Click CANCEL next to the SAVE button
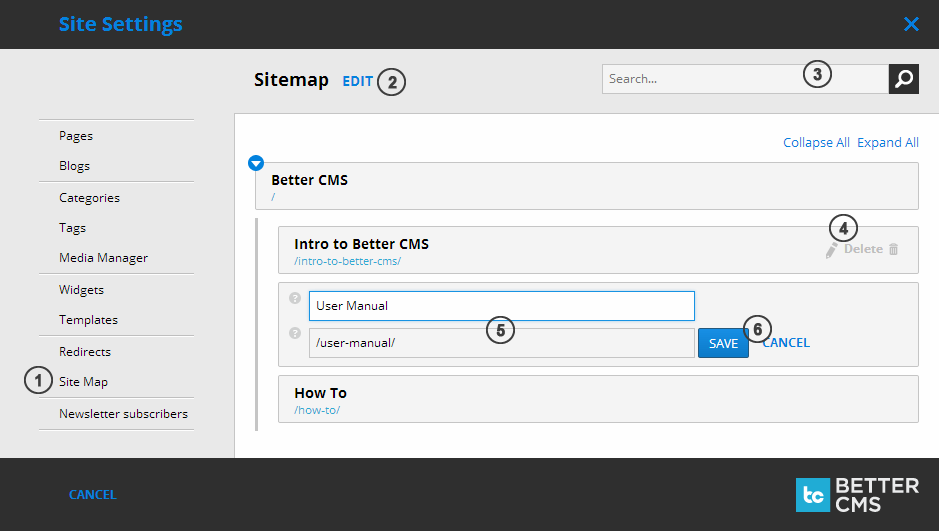This screenshot has width=939, height=531. point(786,342)
